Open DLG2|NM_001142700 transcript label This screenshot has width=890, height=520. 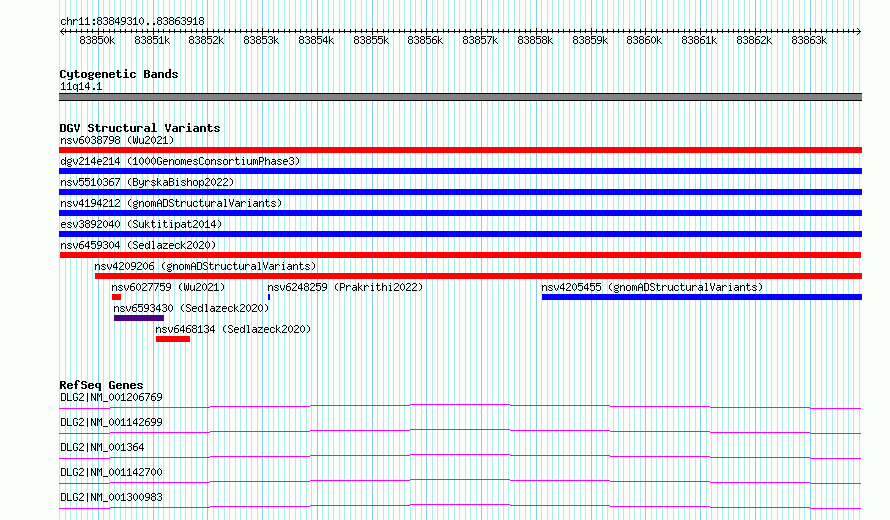tap(111, 472)
